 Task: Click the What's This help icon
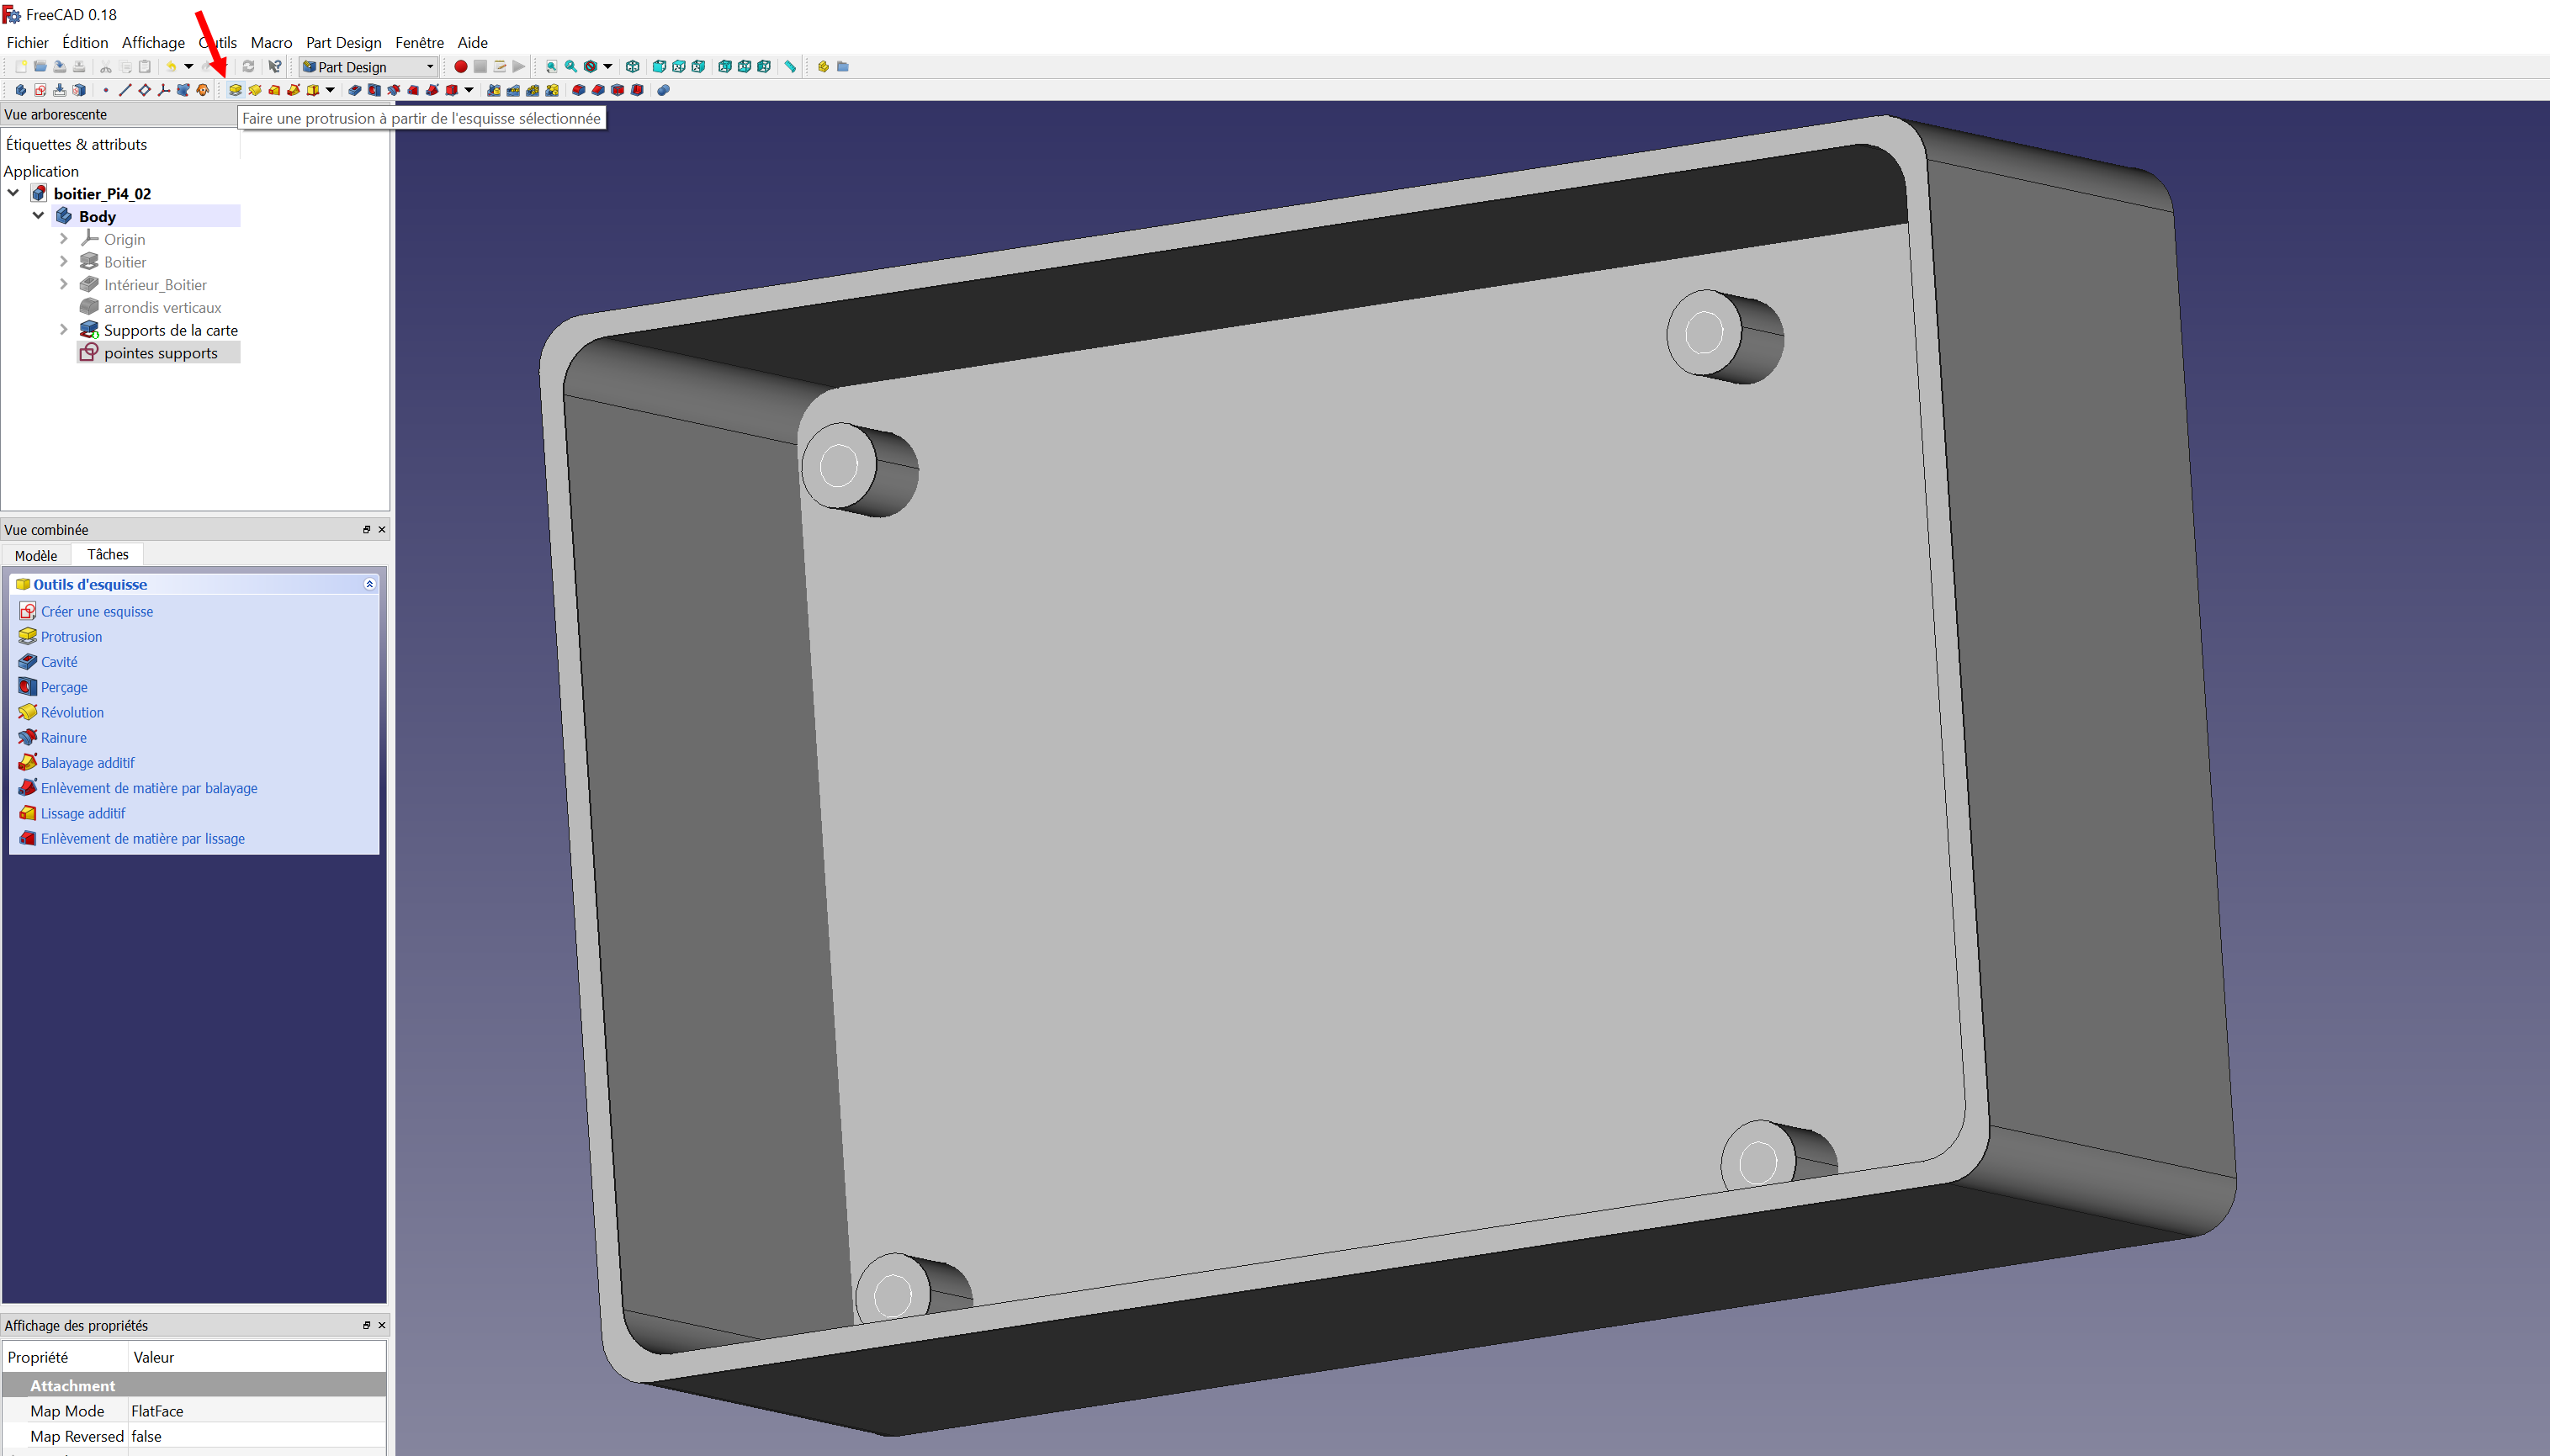pyautogui.click(x=275, y=67)
